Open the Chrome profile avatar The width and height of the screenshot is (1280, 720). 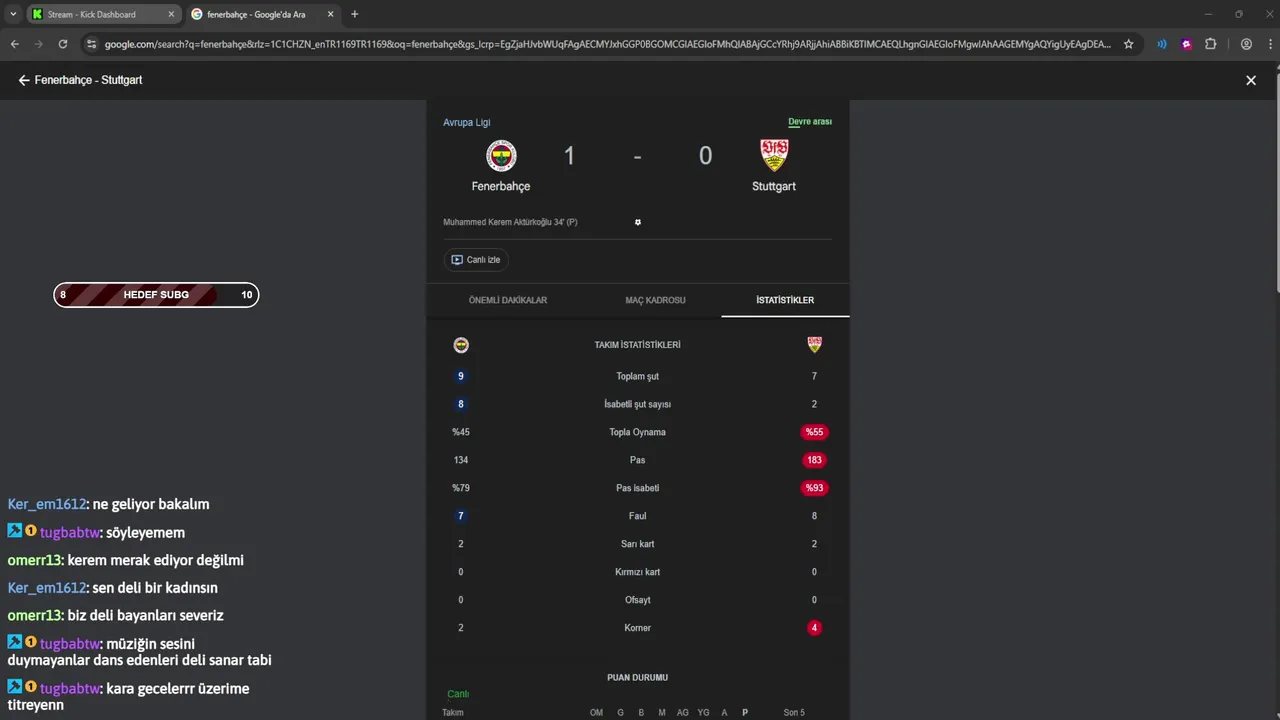point(1246,44)
